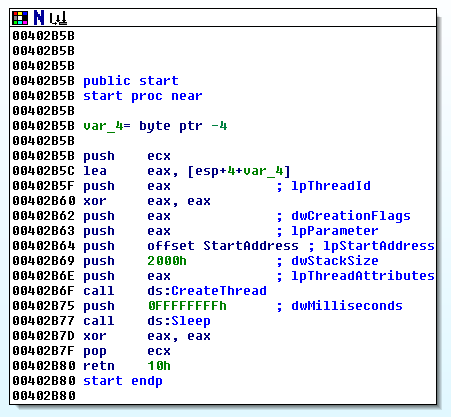Click the address 00402B7F pop ecx line
This screenshot has height=417, width=451.
[92, 351]
